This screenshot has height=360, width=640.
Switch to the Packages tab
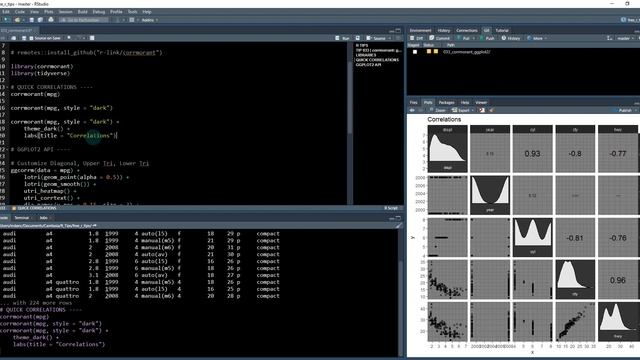click(446, 102)
